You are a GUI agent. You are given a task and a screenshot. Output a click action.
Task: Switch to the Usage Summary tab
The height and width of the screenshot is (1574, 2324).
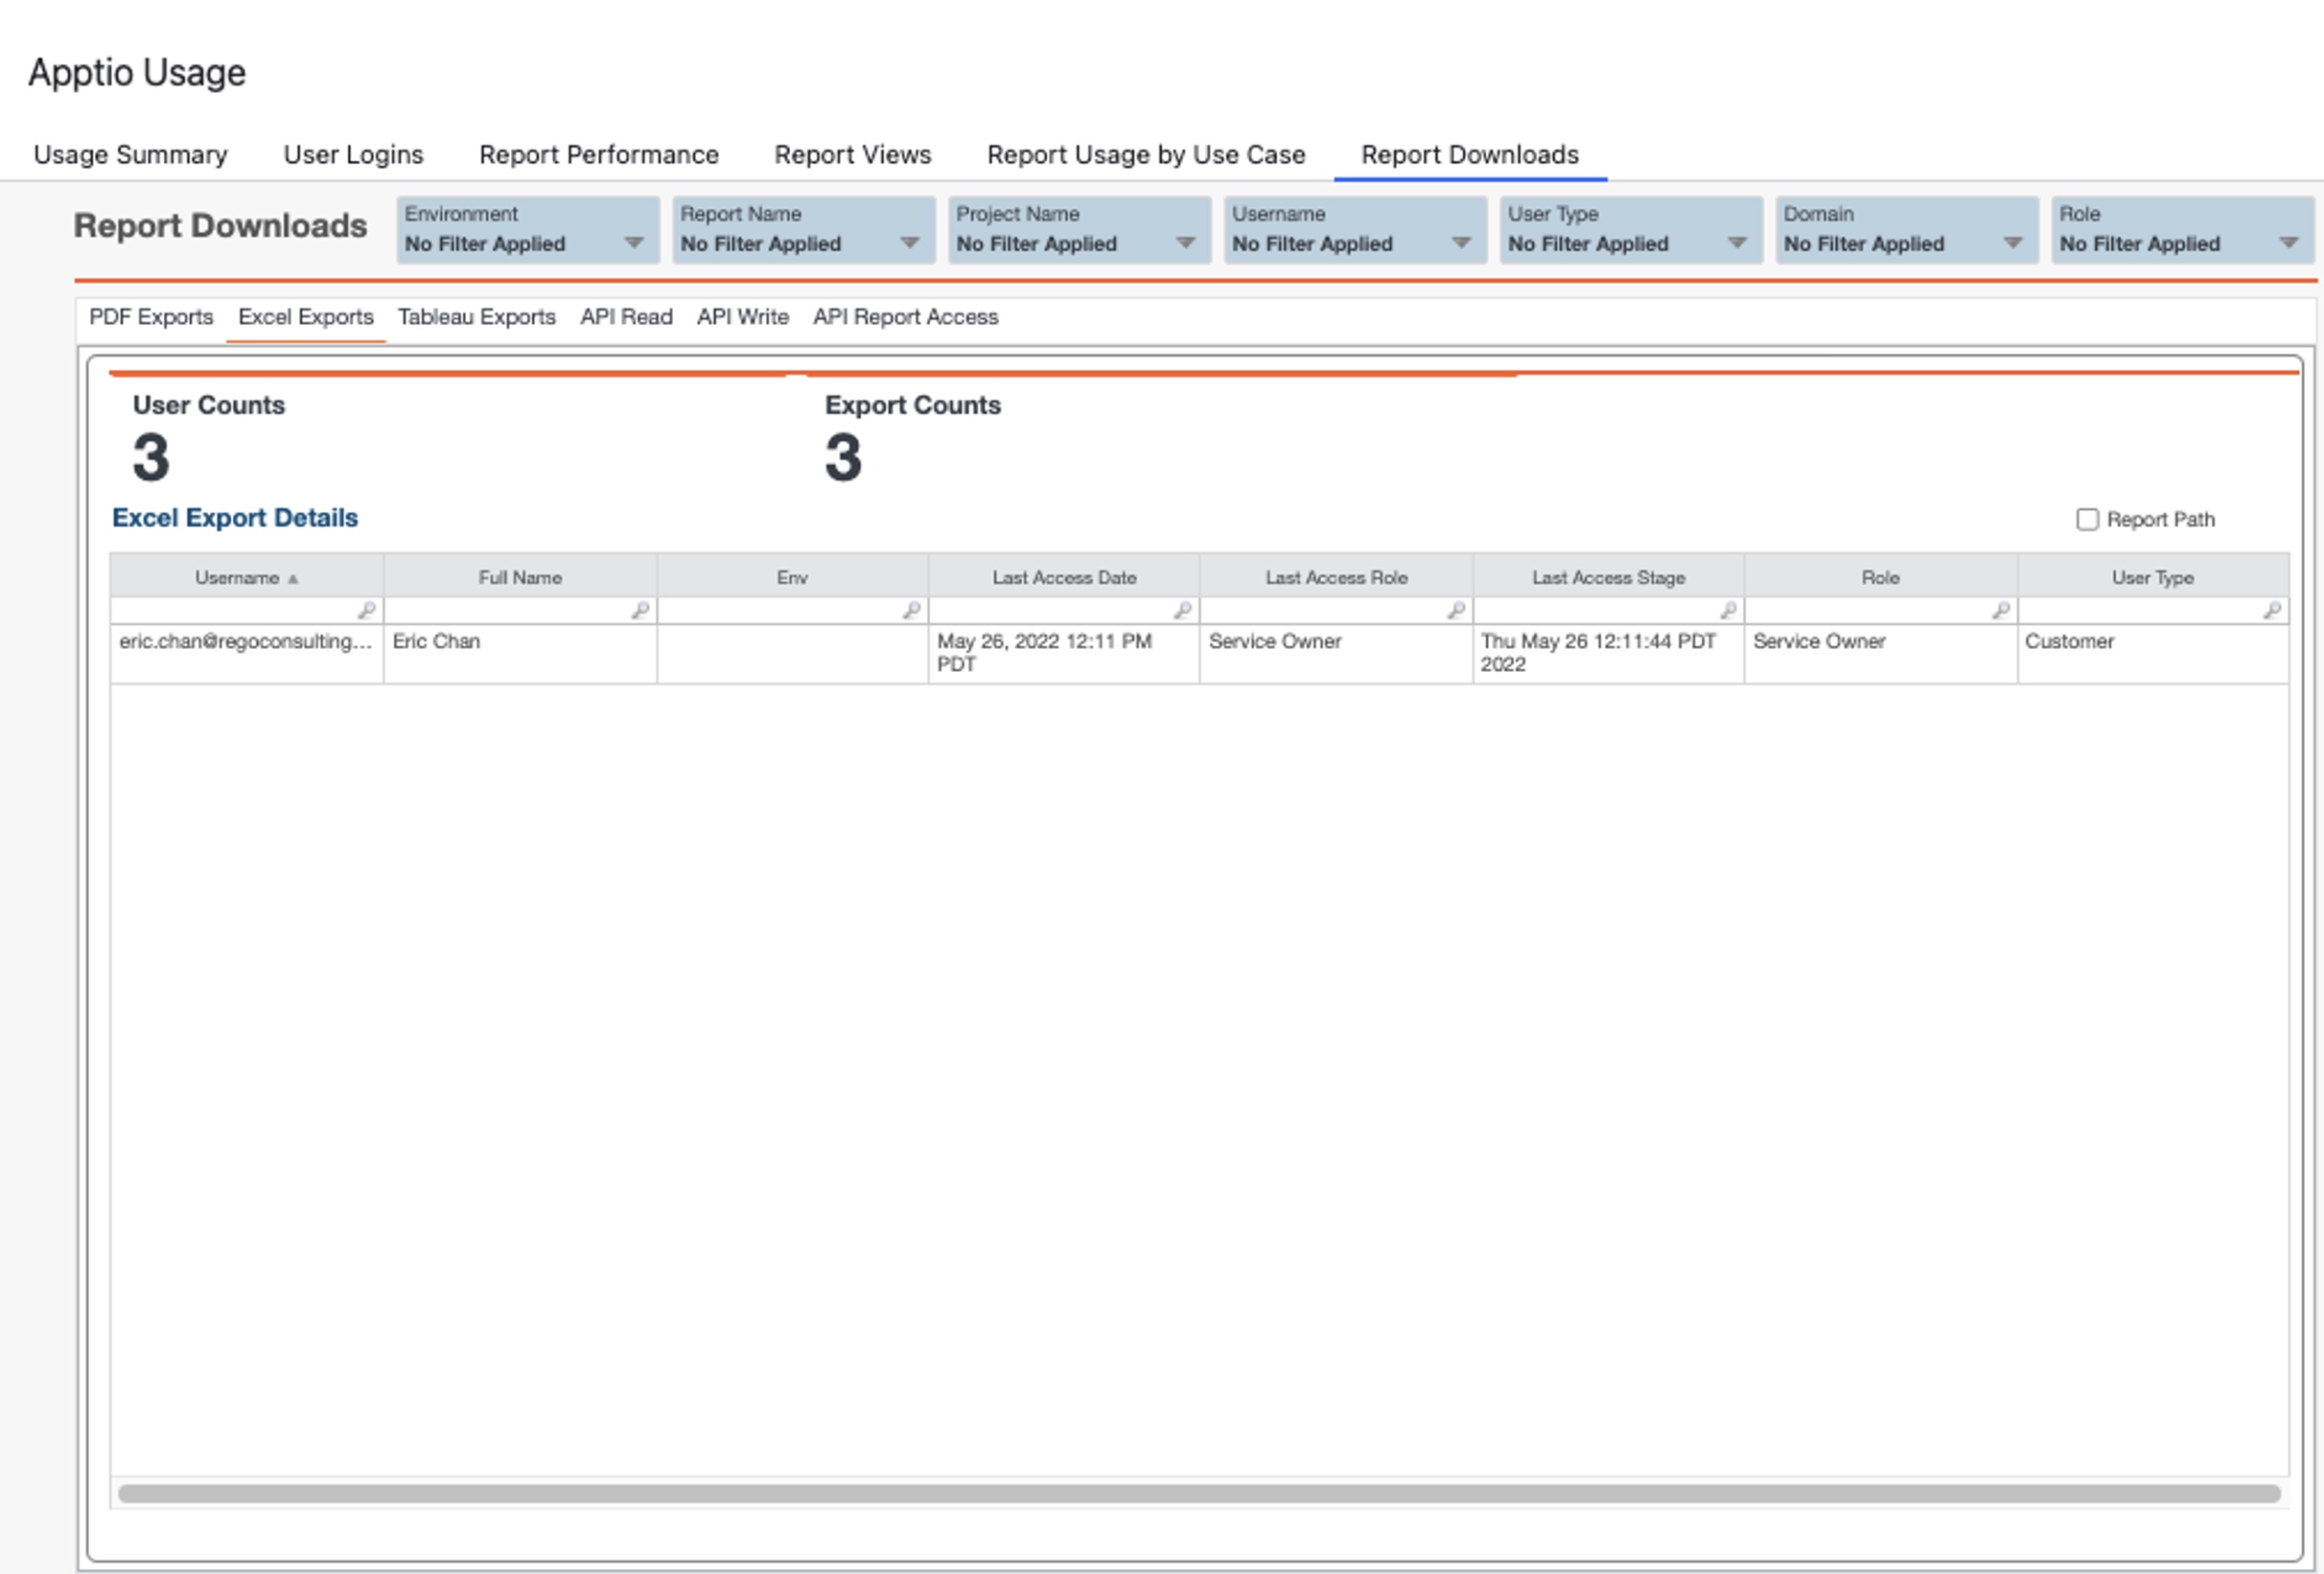(131, 155)
